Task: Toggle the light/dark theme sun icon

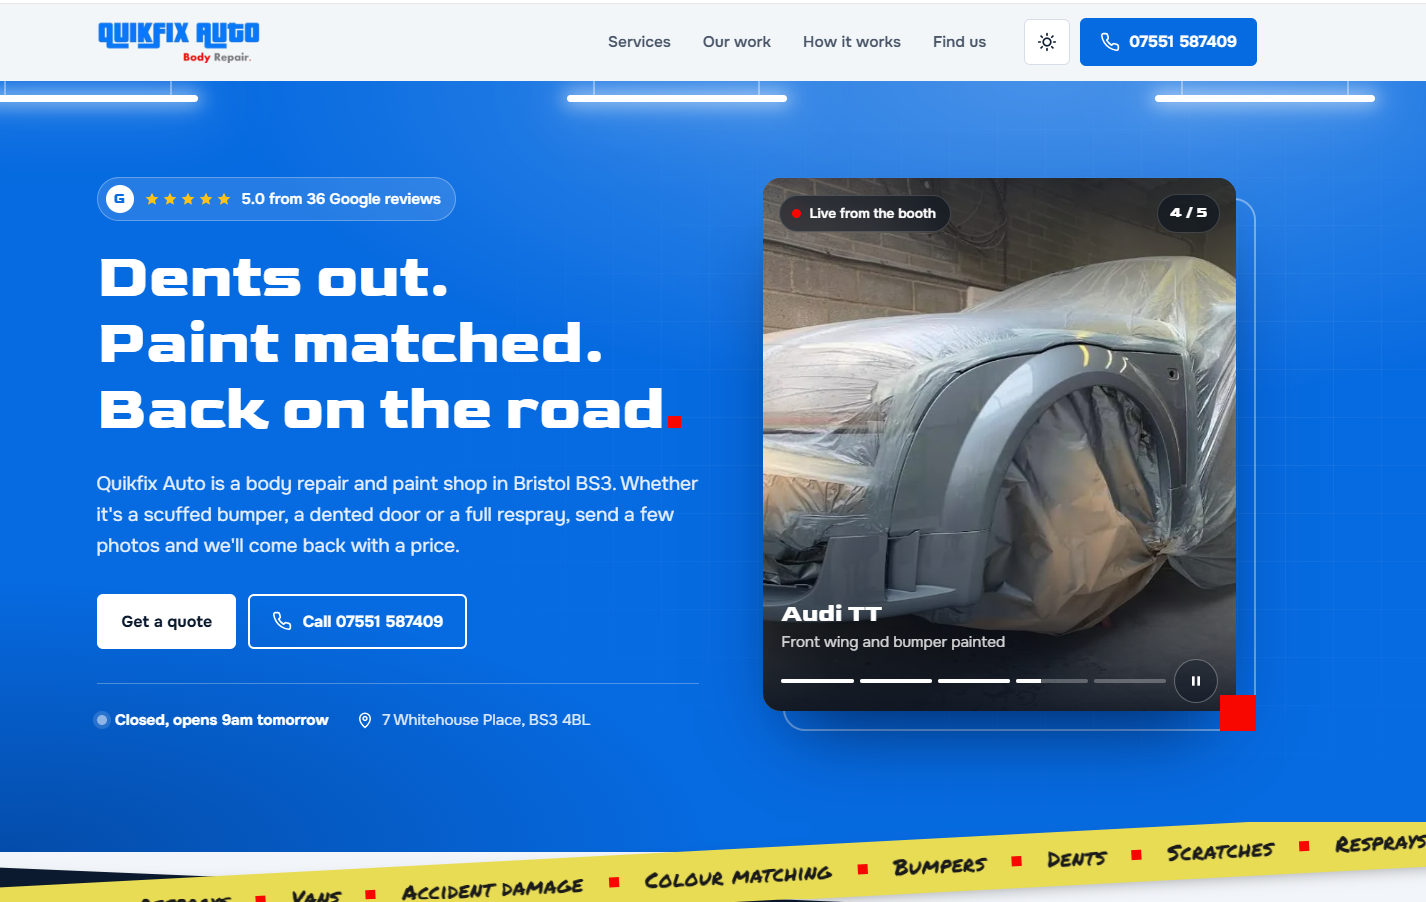Action: [1047, 42]
